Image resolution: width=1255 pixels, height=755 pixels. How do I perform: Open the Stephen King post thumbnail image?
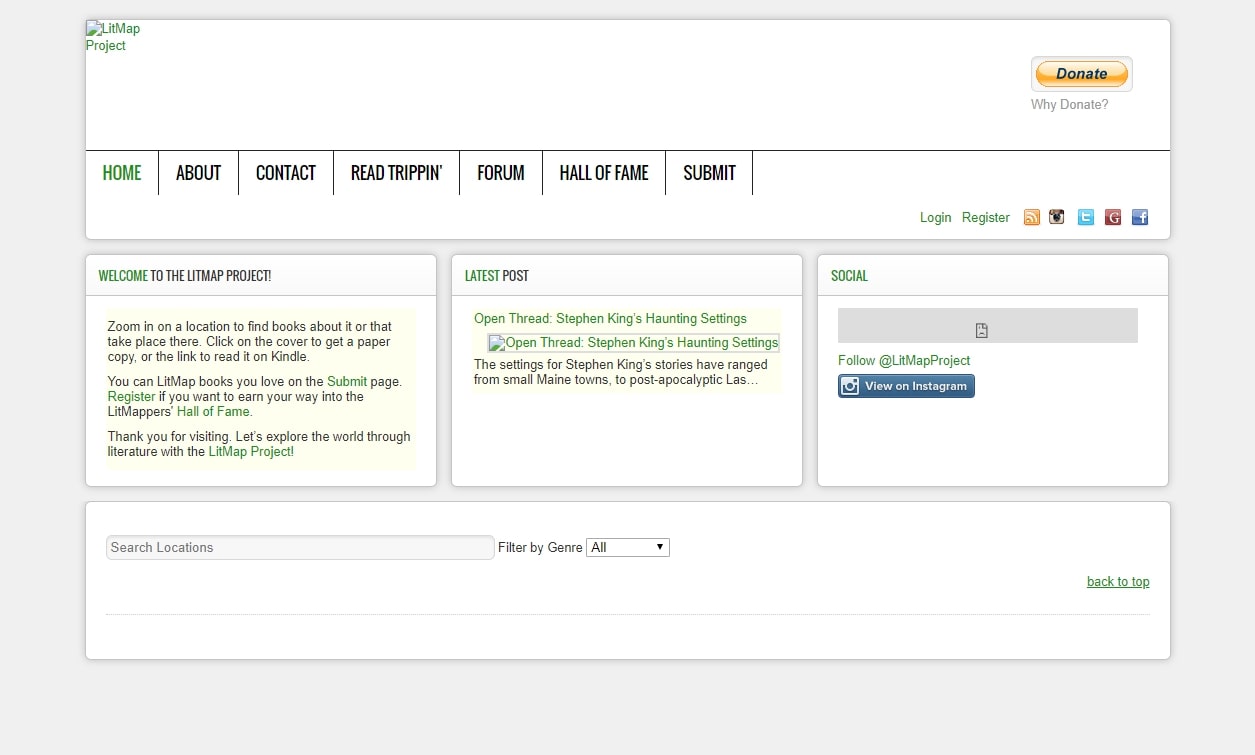[633, 343]
